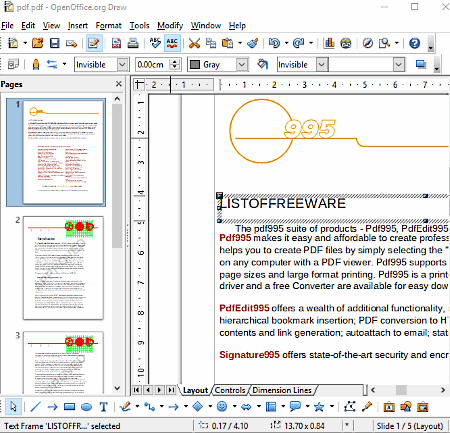The height and width of the screenshot is (433, 450).
Task: Click the Hyperlink globe icon
Action: pos(346,43)
